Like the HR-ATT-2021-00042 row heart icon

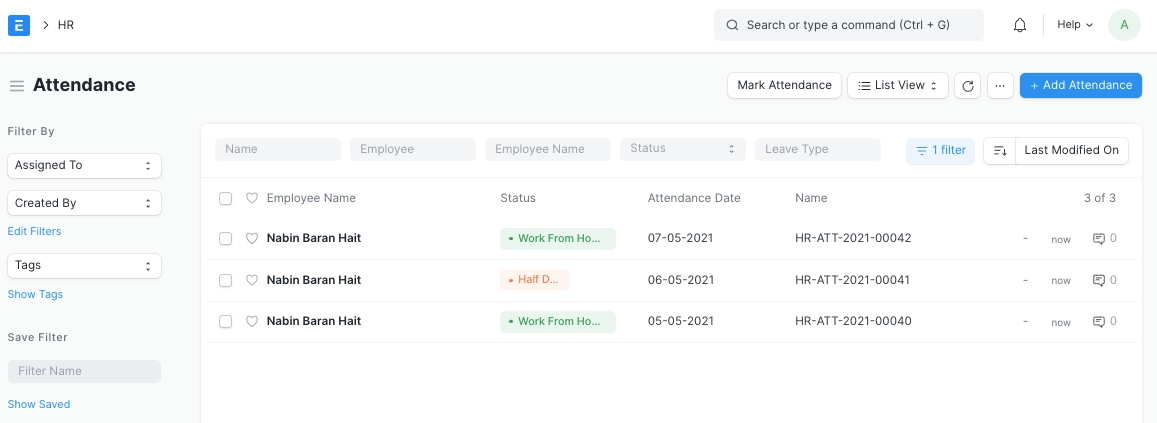pos(252,239)
